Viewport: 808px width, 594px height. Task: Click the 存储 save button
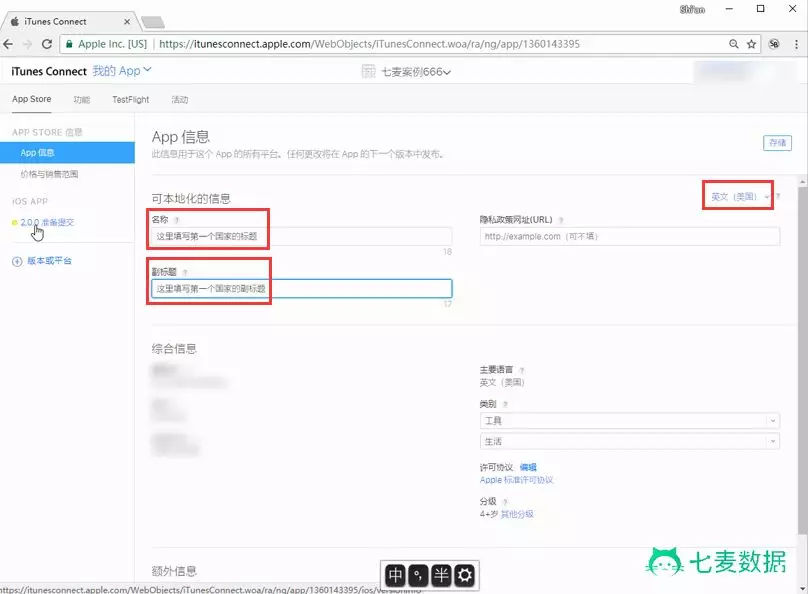coord(776,143)
